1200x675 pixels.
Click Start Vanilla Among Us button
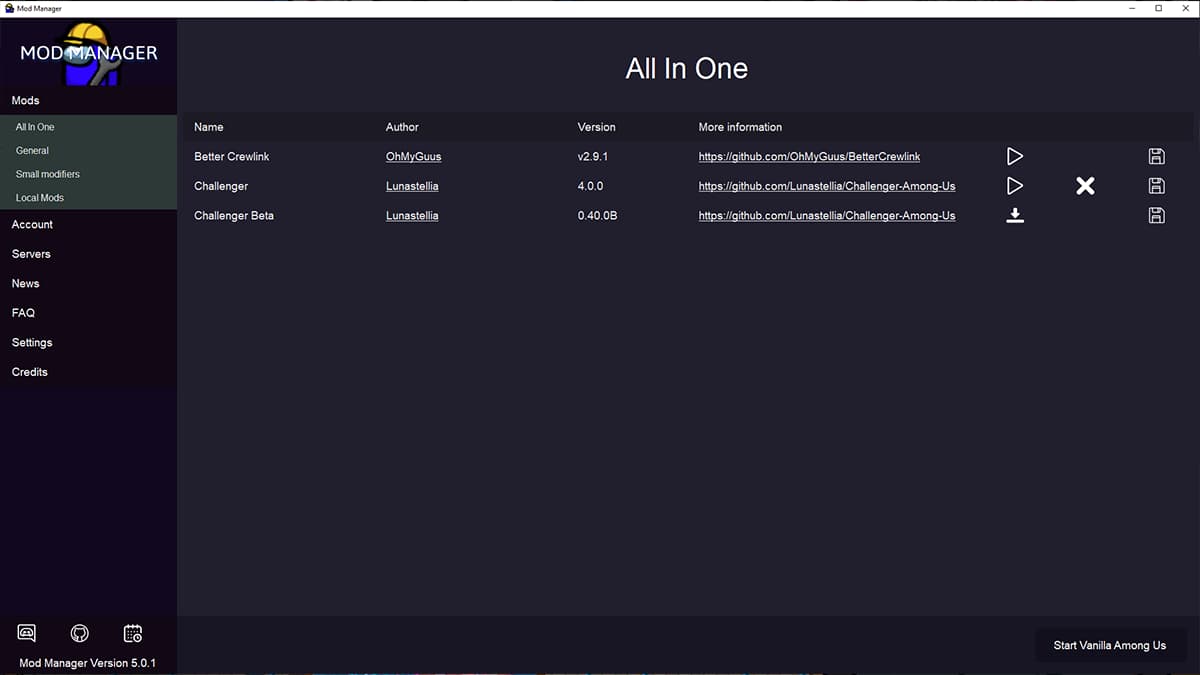point(1109,645)
